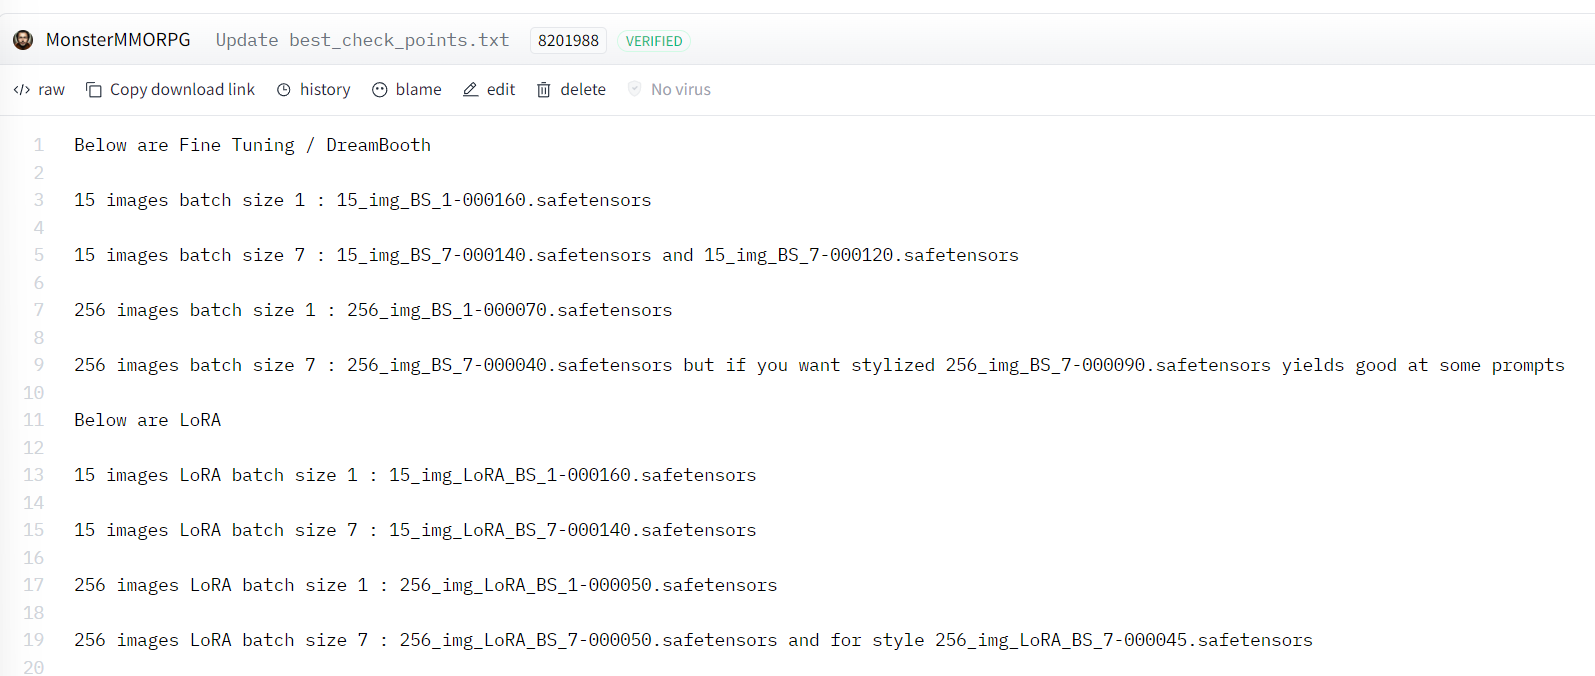Select line number 13
Image resolution: width=1595 pixels, height=676 pixels.
(34, 475)
